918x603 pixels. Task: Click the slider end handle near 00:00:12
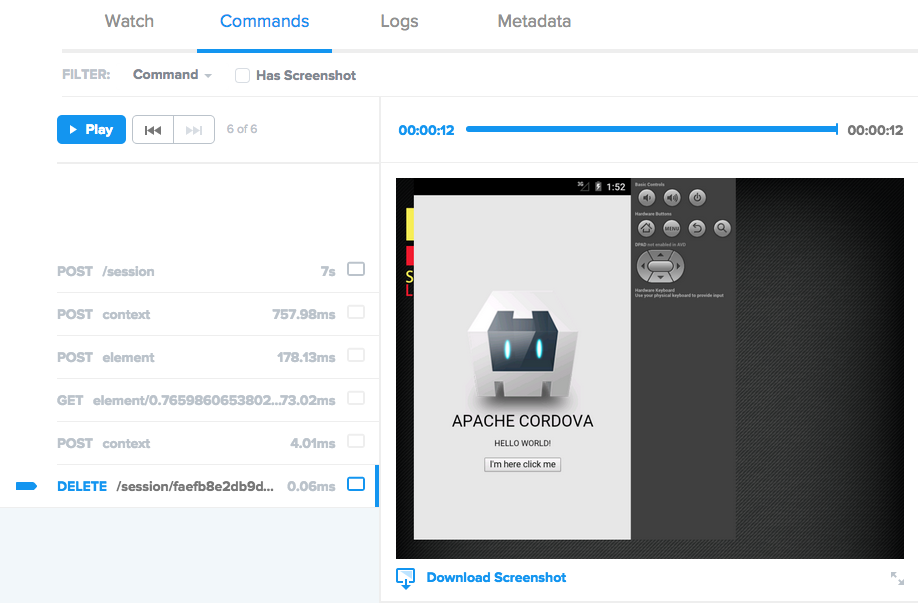837,129
